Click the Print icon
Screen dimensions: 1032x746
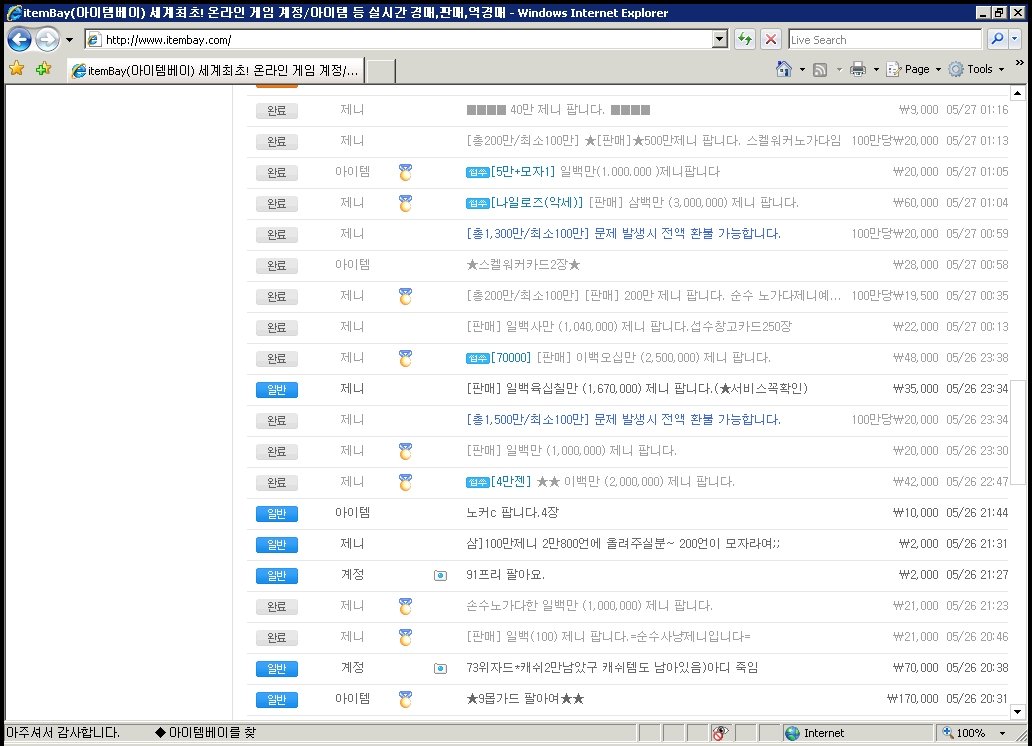pyautogui.click(x=858, y=68)
